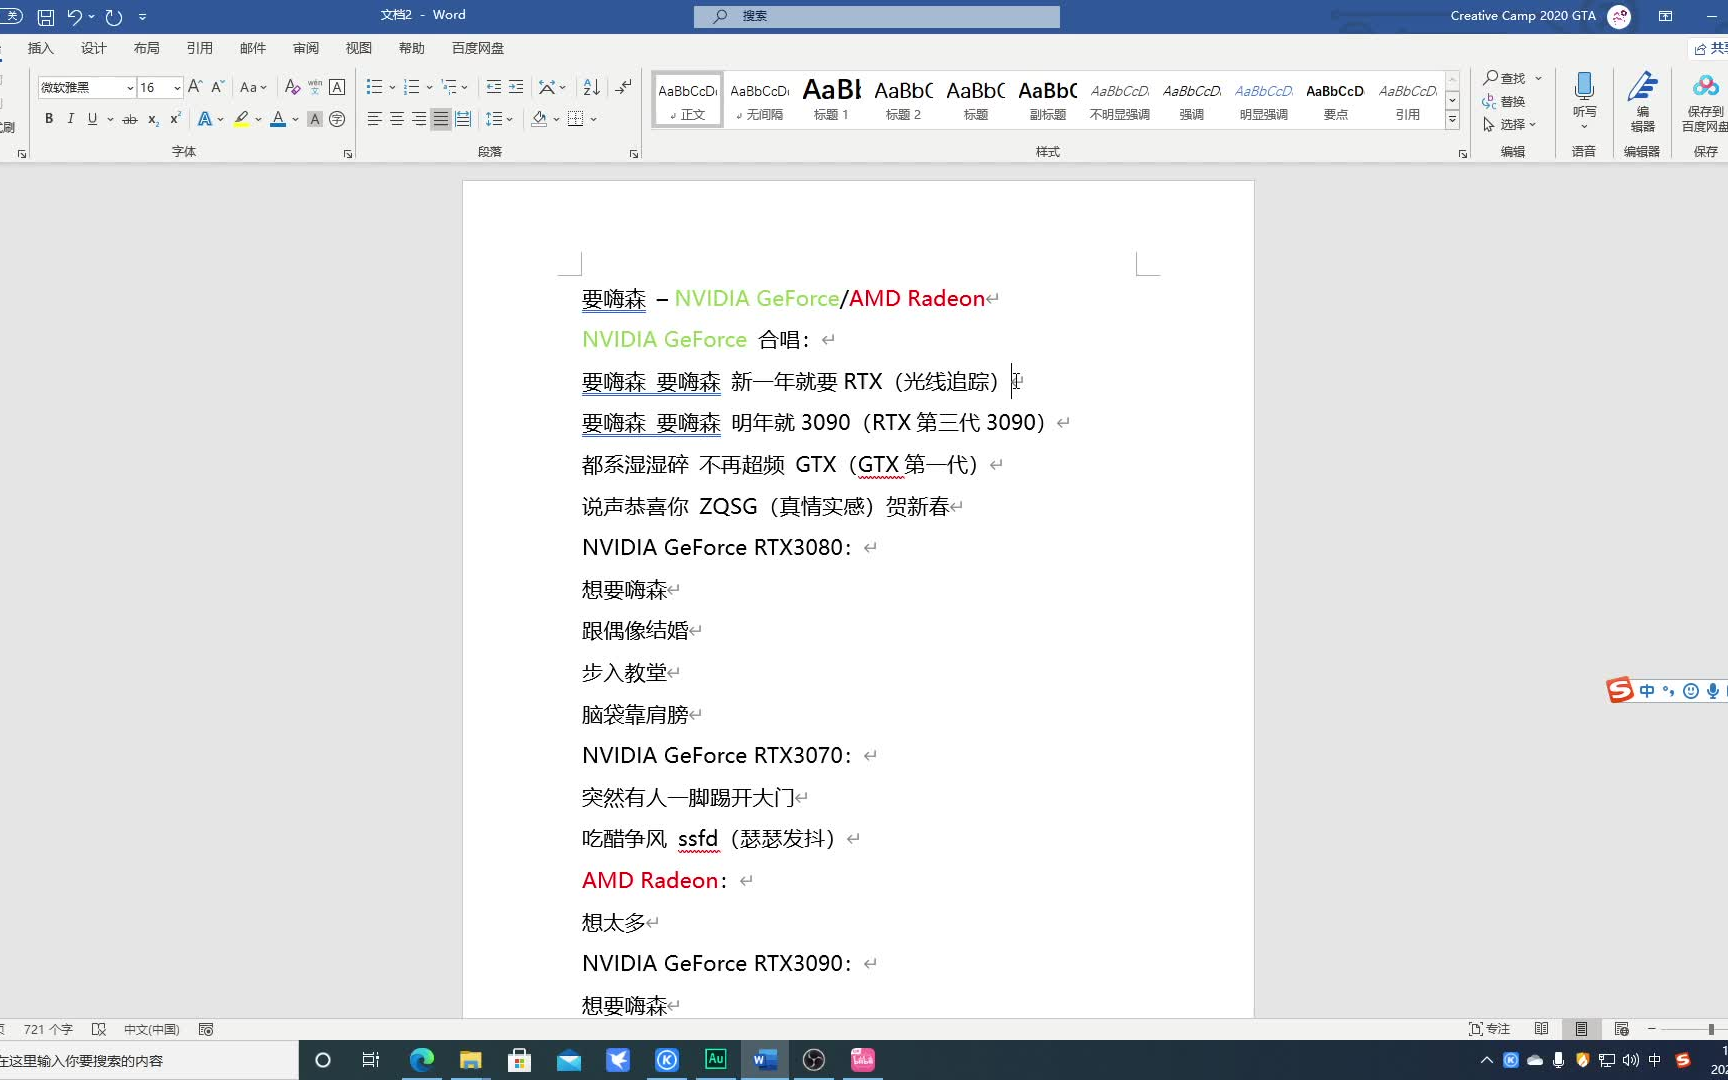Screen dimensions: 1728x1080
Task: Open the Layout (布局) tab
Action: tap(147, 48)
